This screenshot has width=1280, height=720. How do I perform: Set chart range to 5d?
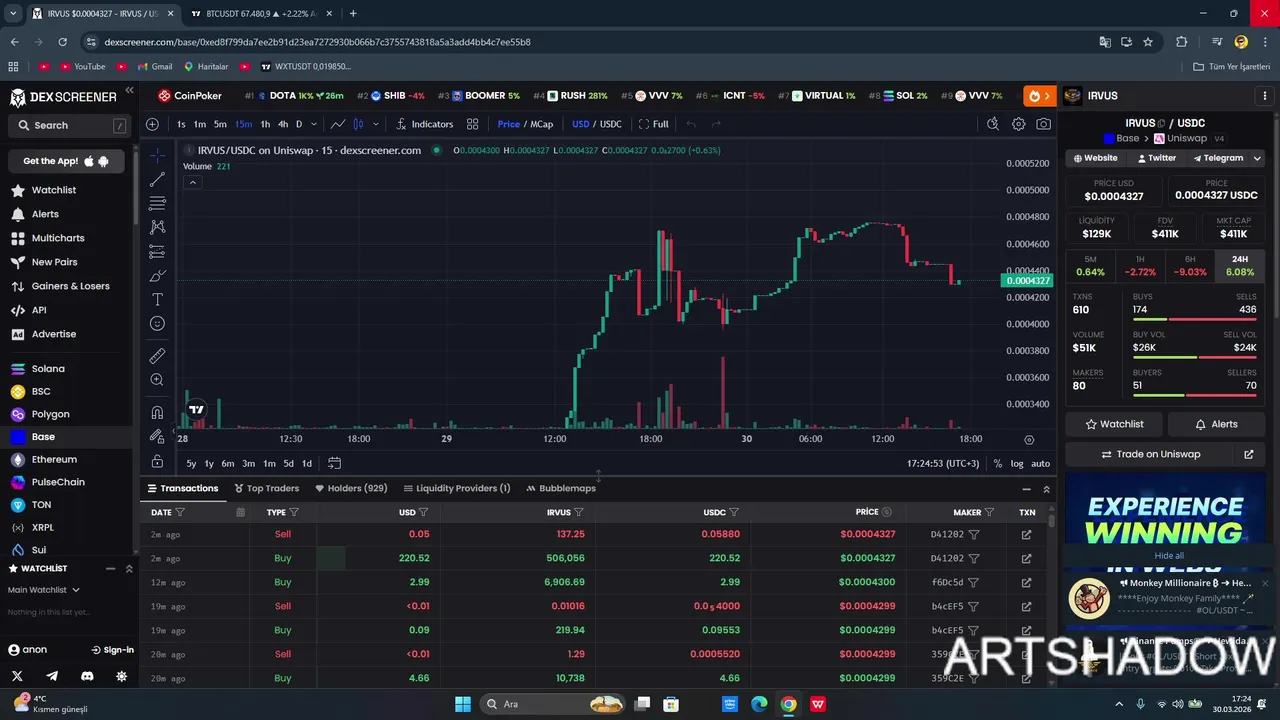[288, 463]
